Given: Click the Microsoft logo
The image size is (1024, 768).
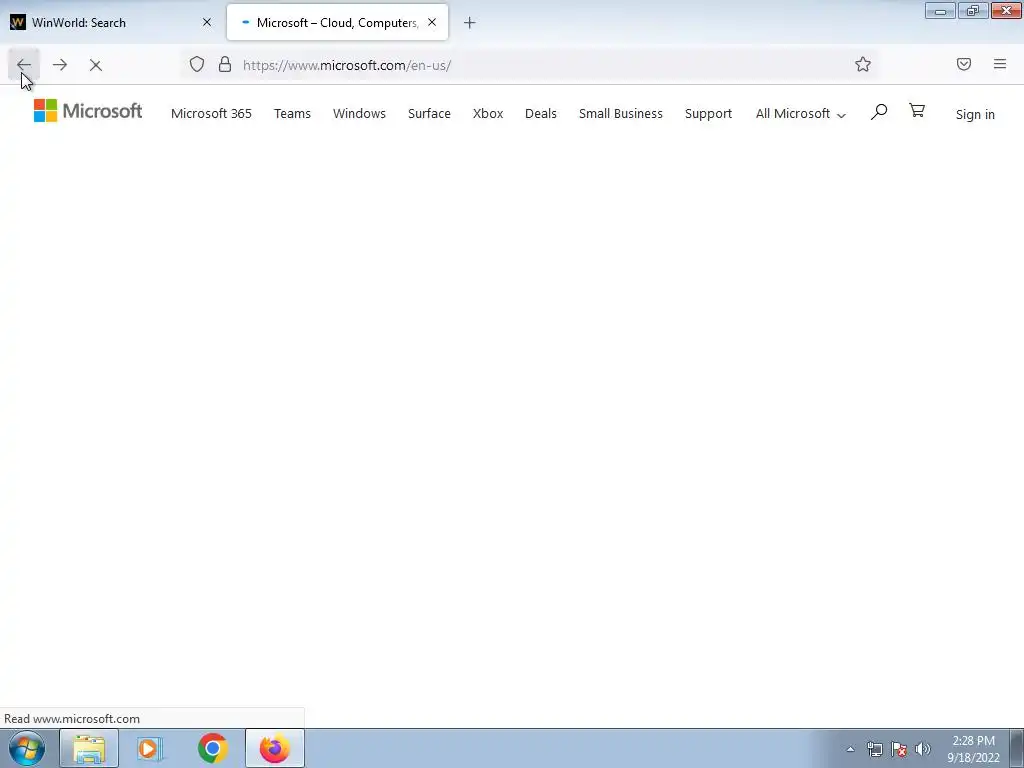Looking at the screenshot, I should pyautogui.click(x=88, y=111).
